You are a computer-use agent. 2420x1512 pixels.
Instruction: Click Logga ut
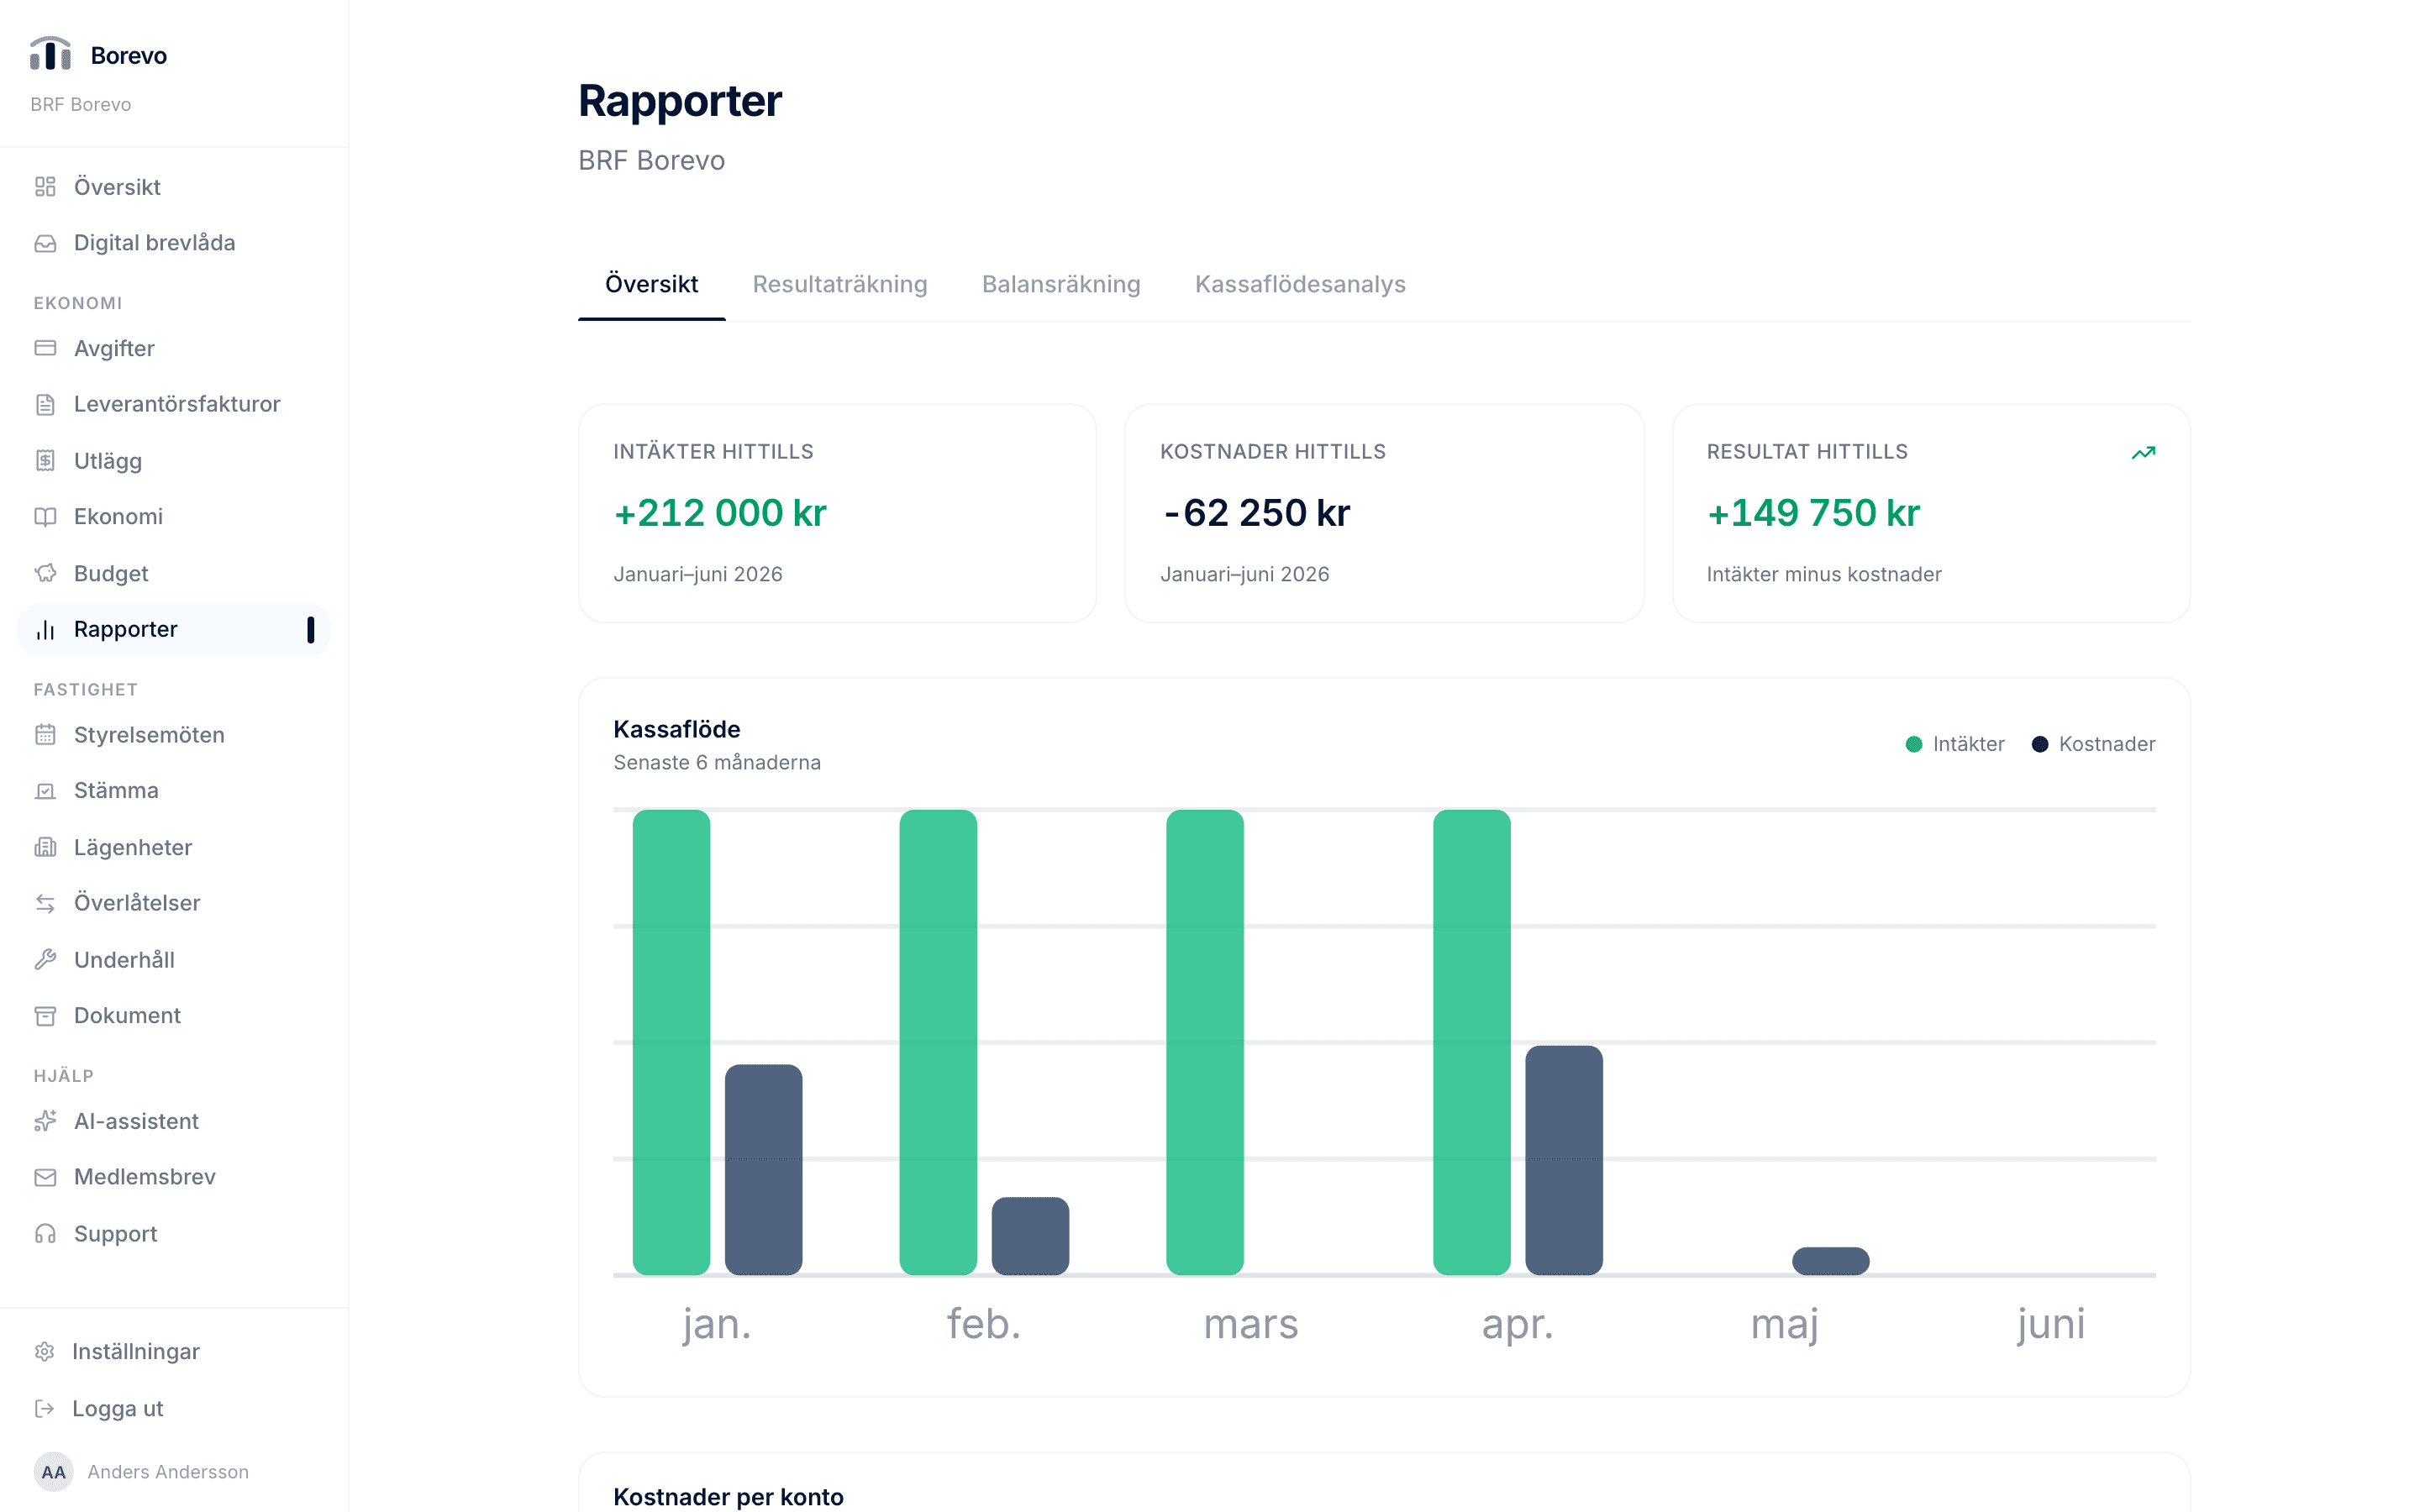coord(173,1409)
